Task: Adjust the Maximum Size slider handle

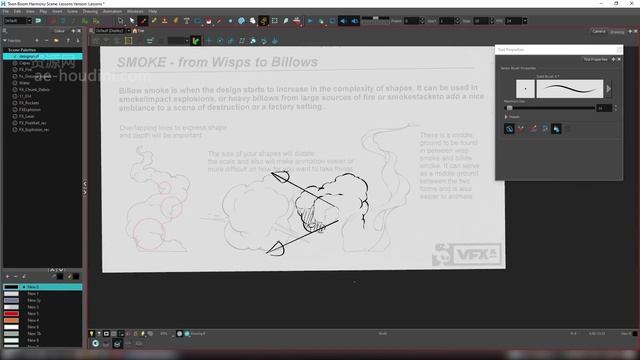Action: (509, 108)
